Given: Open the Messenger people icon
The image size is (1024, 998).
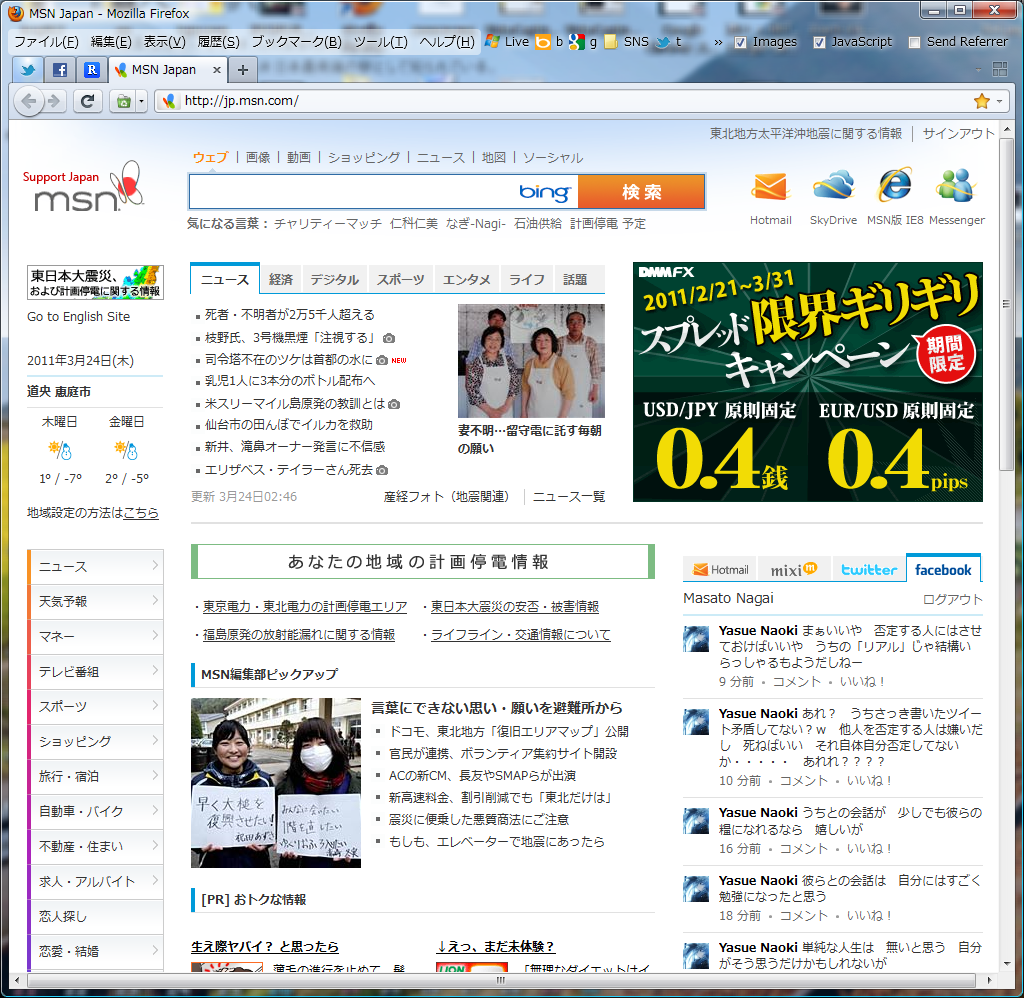Looking at the screenshot, I should coord(956,185).
